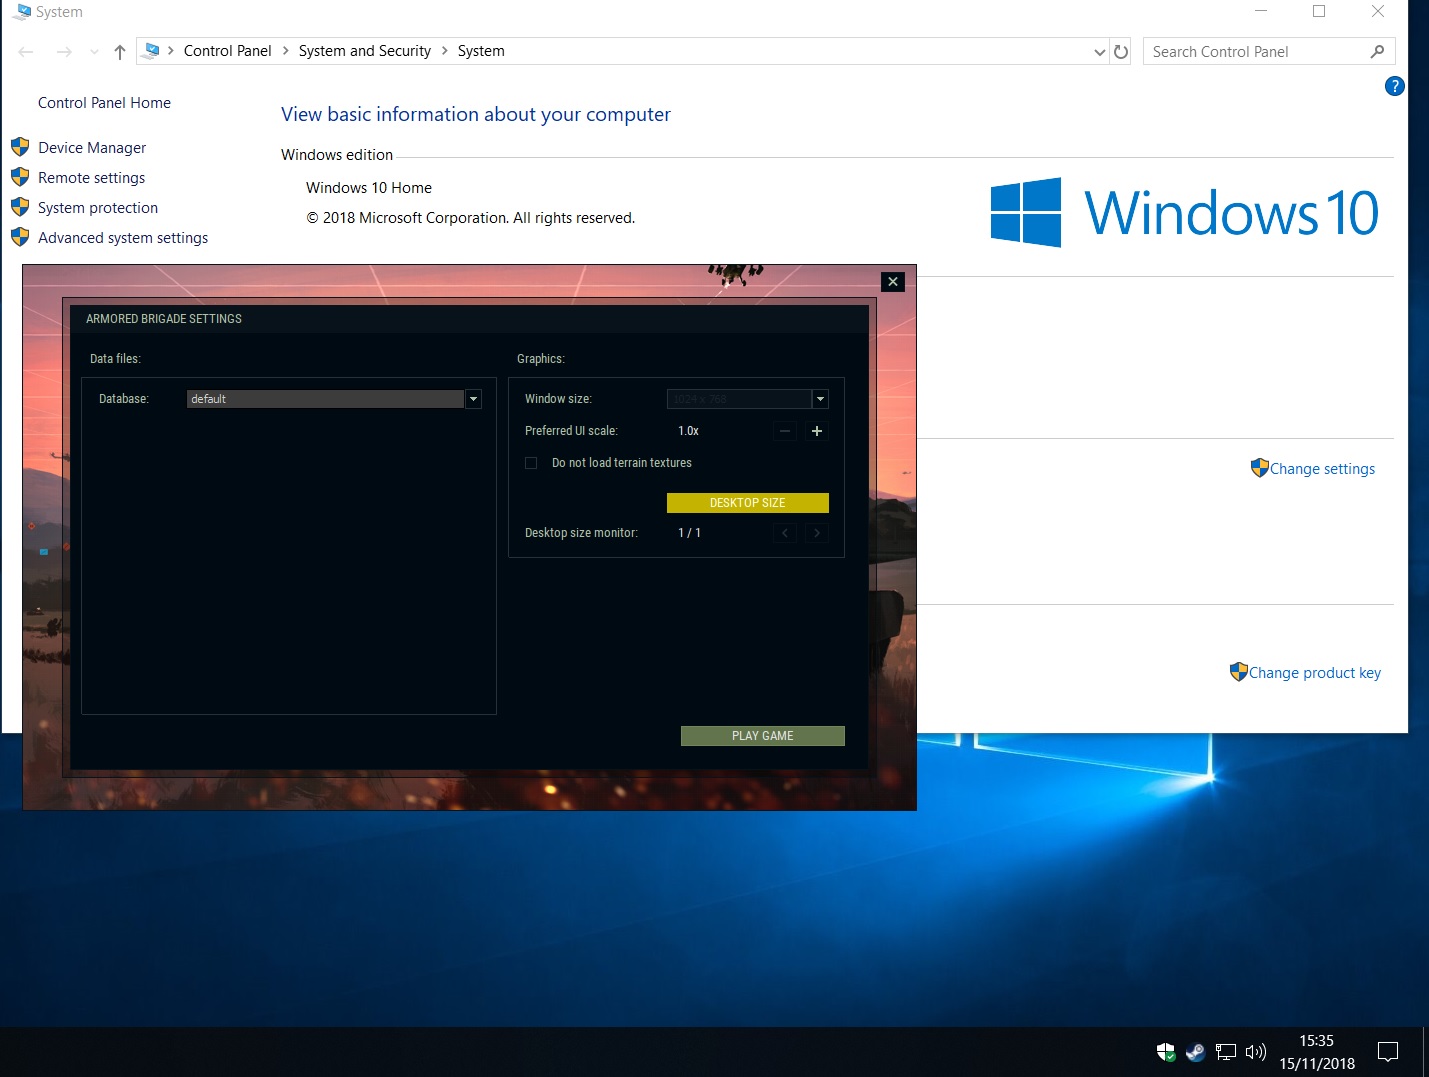This screenshot has height=1077, width=1429.
Task: Click the shield icon next to Change product key
Action: pyautogui.click(x=1239, y=672)
